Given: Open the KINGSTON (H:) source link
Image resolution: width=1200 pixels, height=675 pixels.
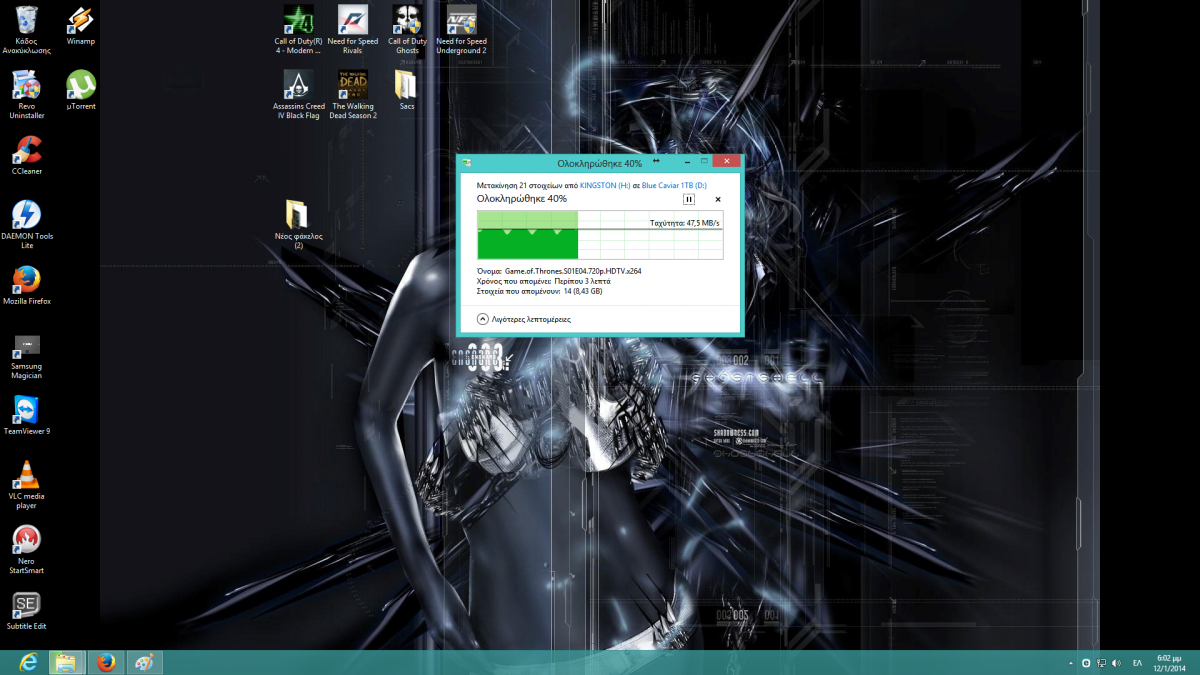Looking at the screenshot, I should click(x=604, y=185).
